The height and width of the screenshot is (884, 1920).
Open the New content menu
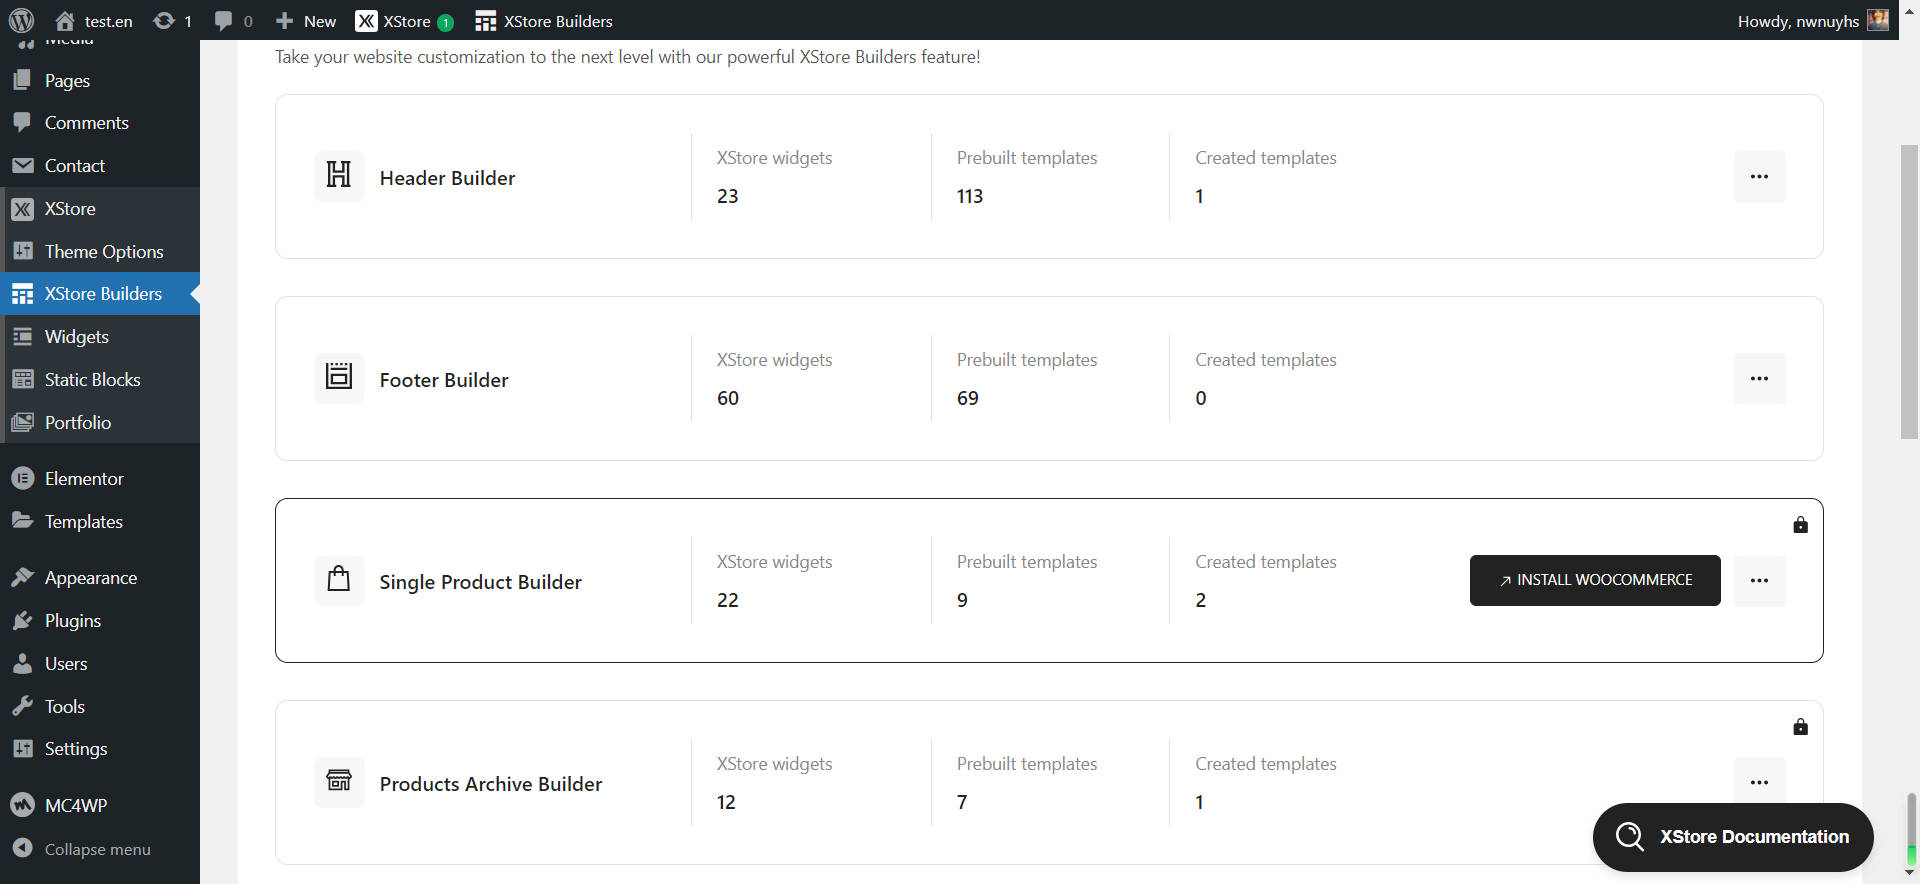(306, 21)
